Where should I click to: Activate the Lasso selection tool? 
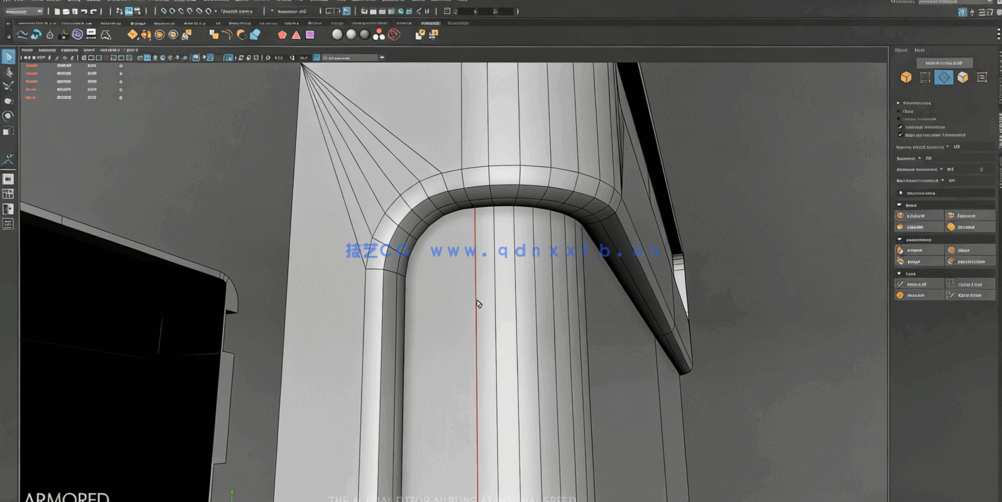(8, 72)
